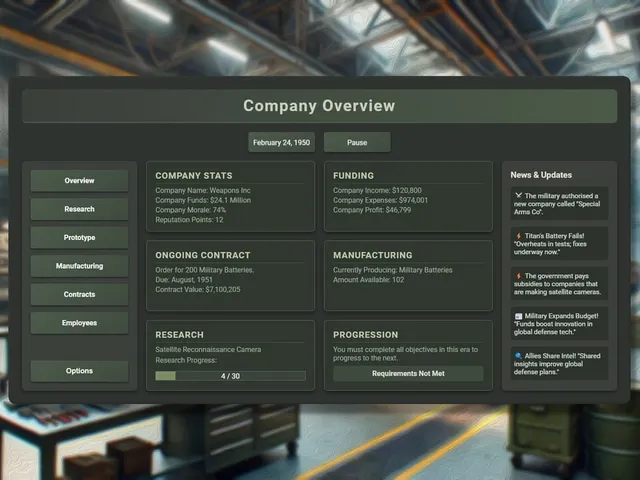Viewport: 640px width, 480px height.
Task: Open the Overview tab in sidebar
Action: [x=79, y=181]
